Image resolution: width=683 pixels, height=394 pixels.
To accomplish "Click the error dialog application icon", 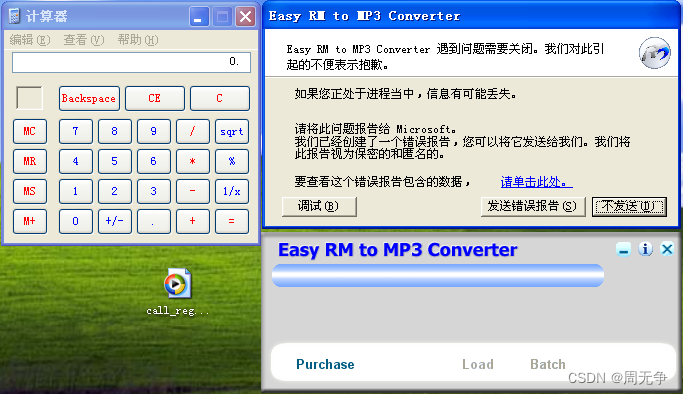I will pos(655,53).
